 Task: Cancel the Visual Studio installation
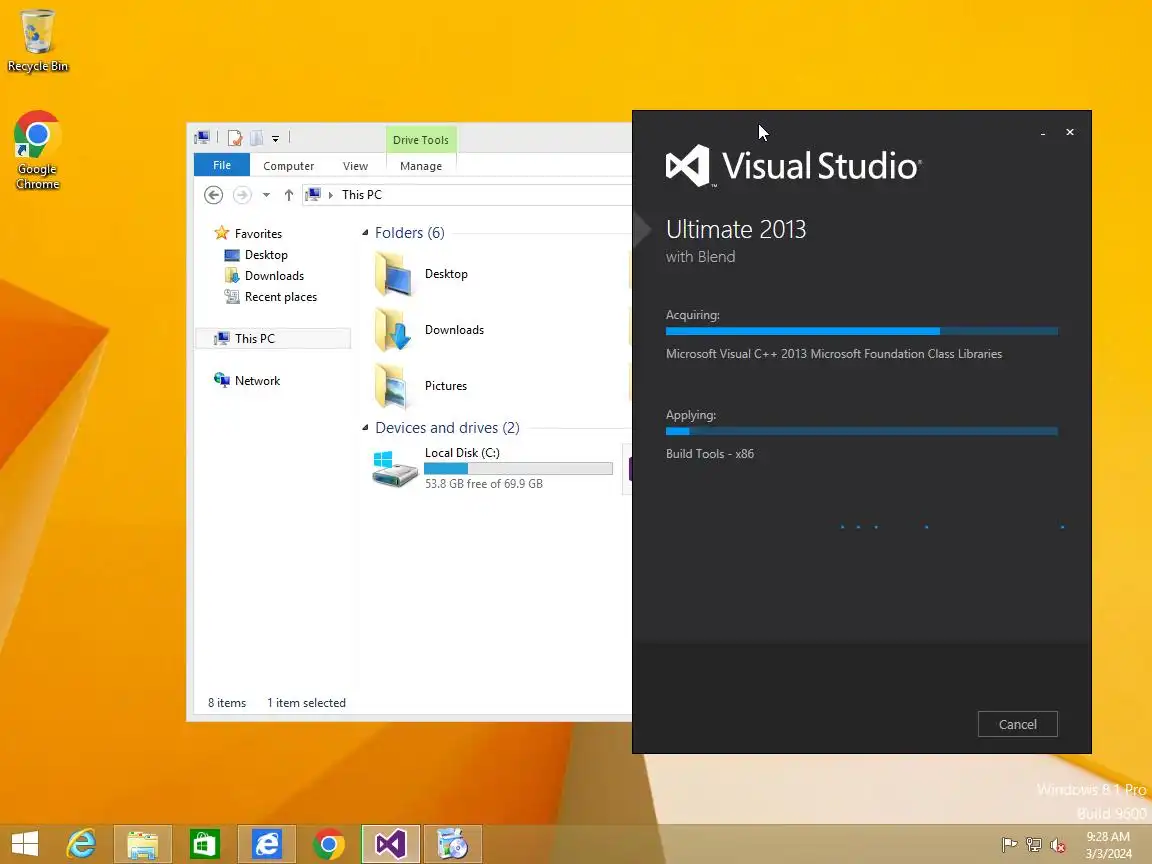pyautogui.click(x=1018, y=724)
